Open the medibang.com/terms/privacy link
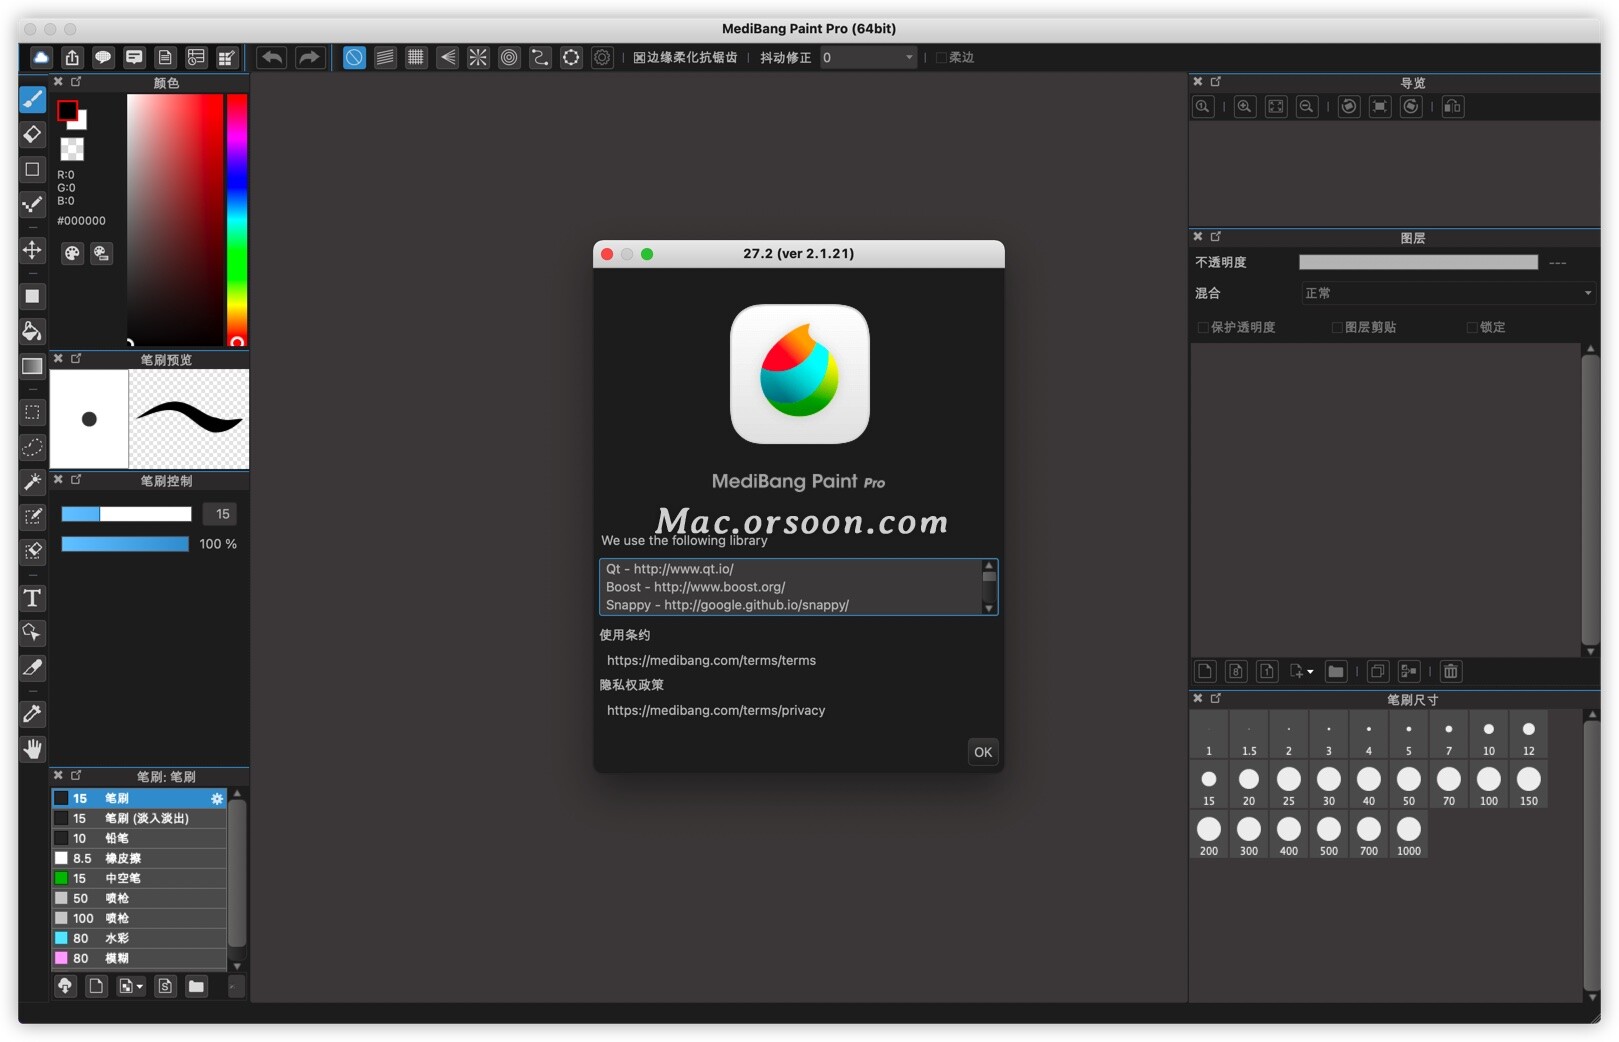This screenshot has width=1619, height=1042. [x=716, y=710]
